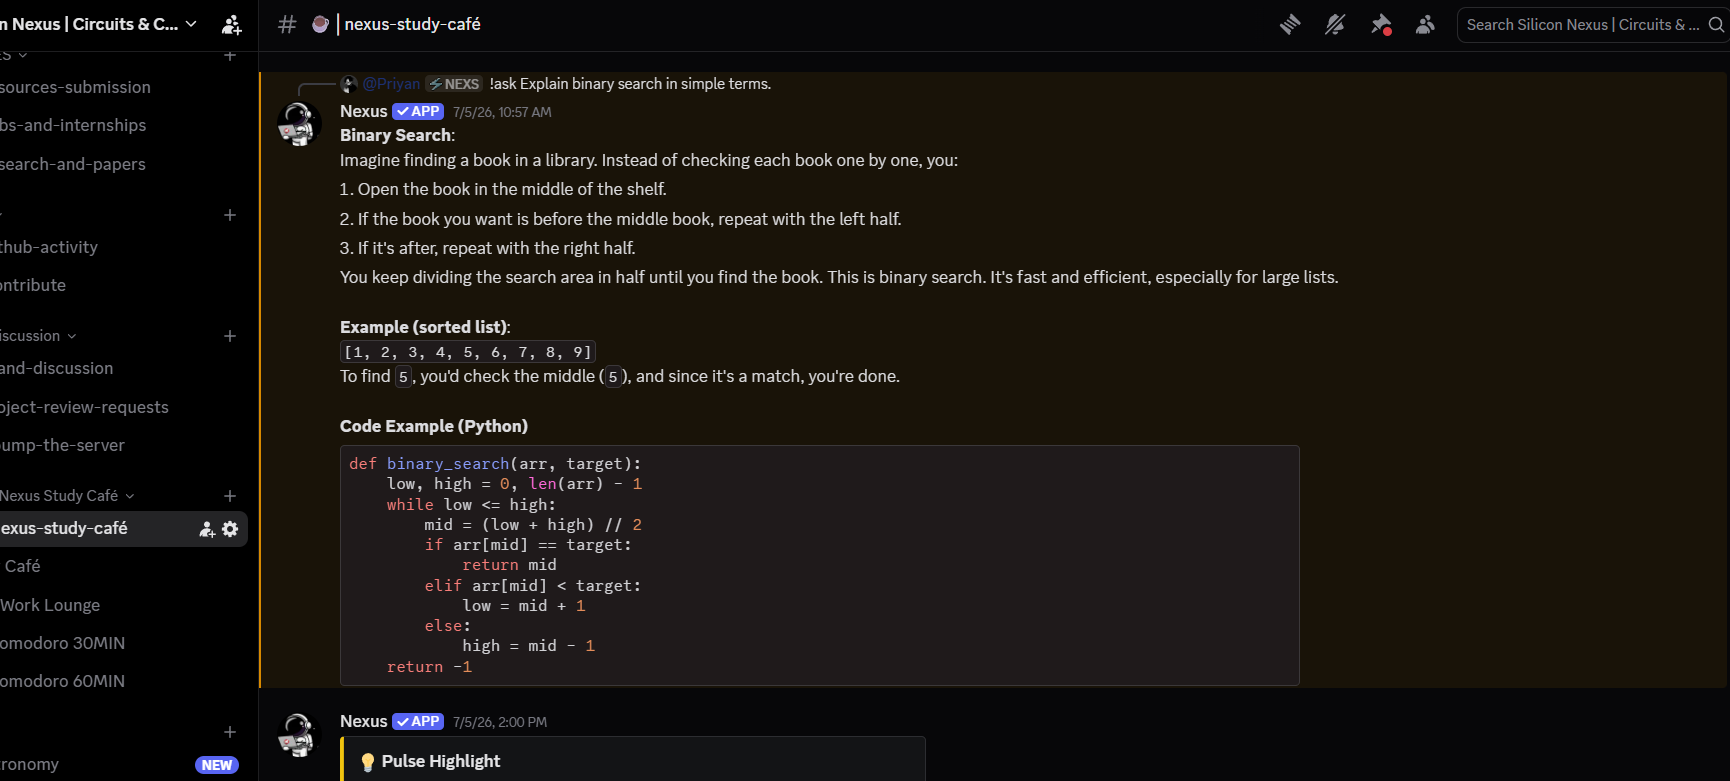Screen dimensions: 1730x781
Task: Click the NEXS server tag badge
Action: pyautogui.click(x=455, y=84)
